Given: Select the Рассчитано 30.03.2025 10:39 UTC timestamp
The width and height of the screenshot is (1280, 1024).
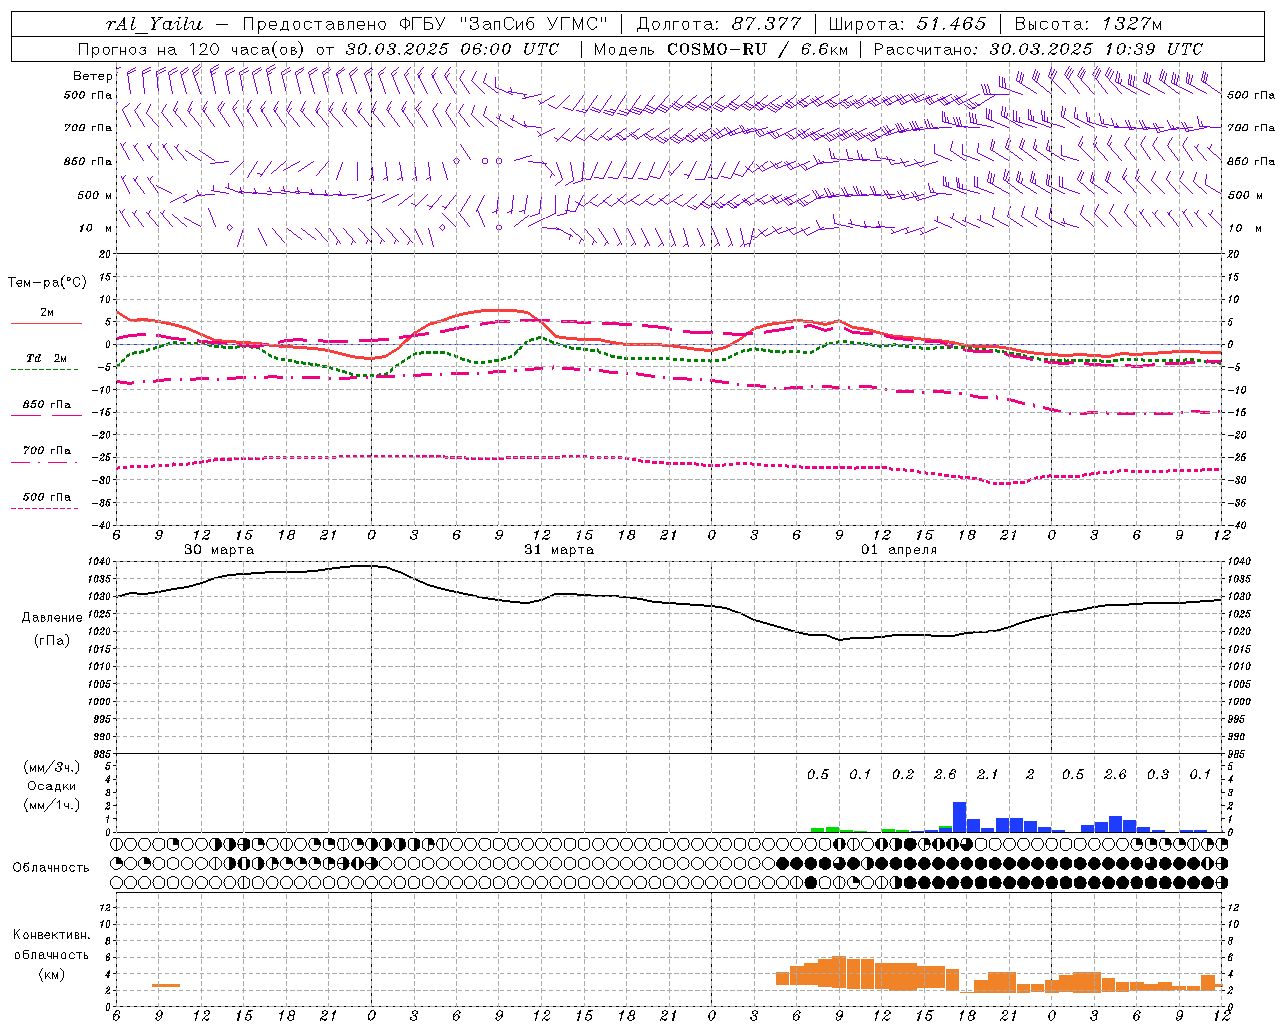Looking at the screenshot, I should point(1038,49).
